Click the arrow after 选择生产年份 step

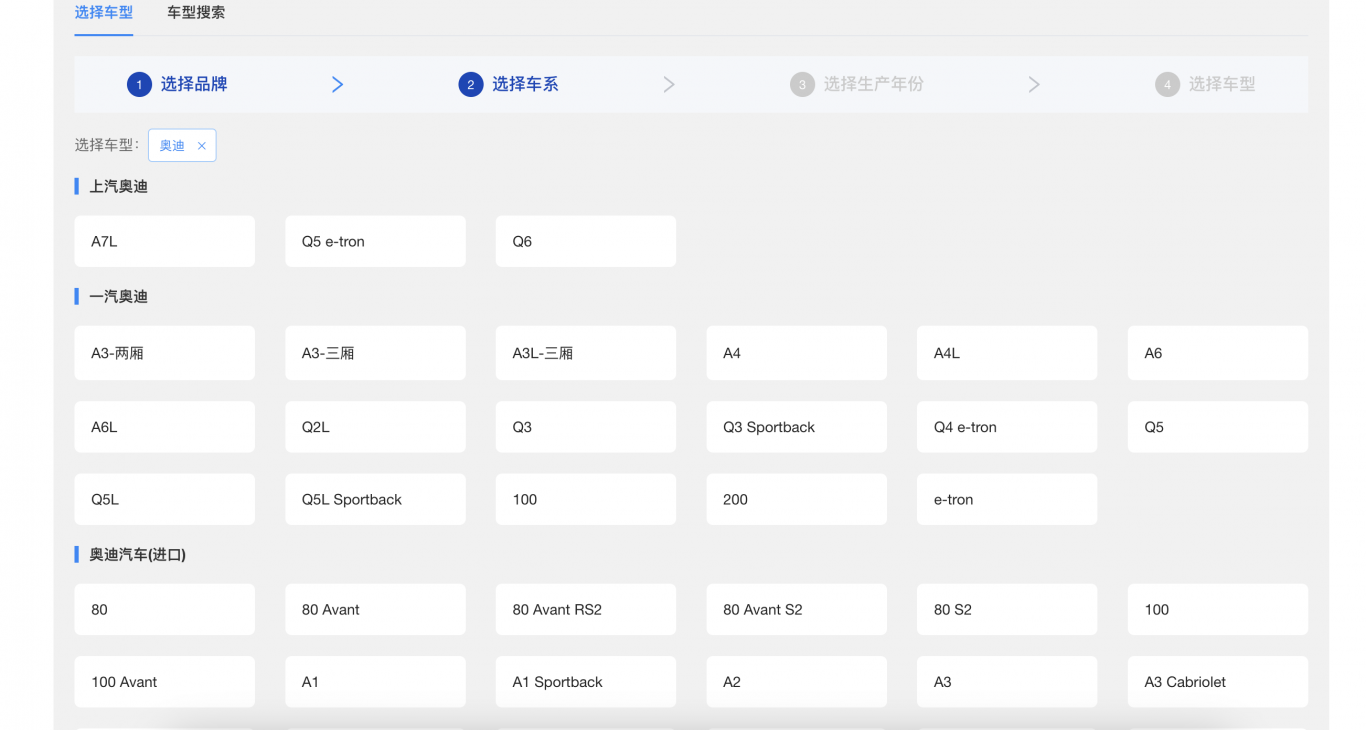click(x=1034, y=85)
